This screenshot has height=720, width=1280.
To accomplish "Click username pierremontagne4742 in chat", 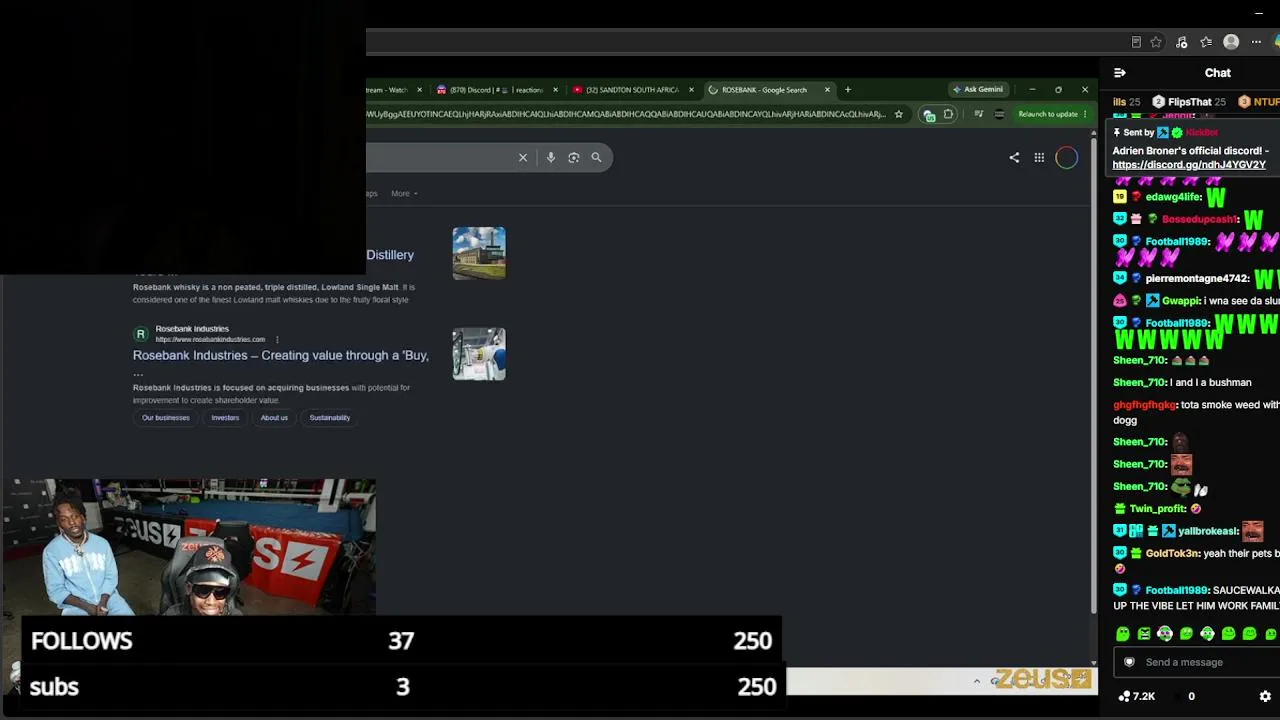I will 1197,279.
